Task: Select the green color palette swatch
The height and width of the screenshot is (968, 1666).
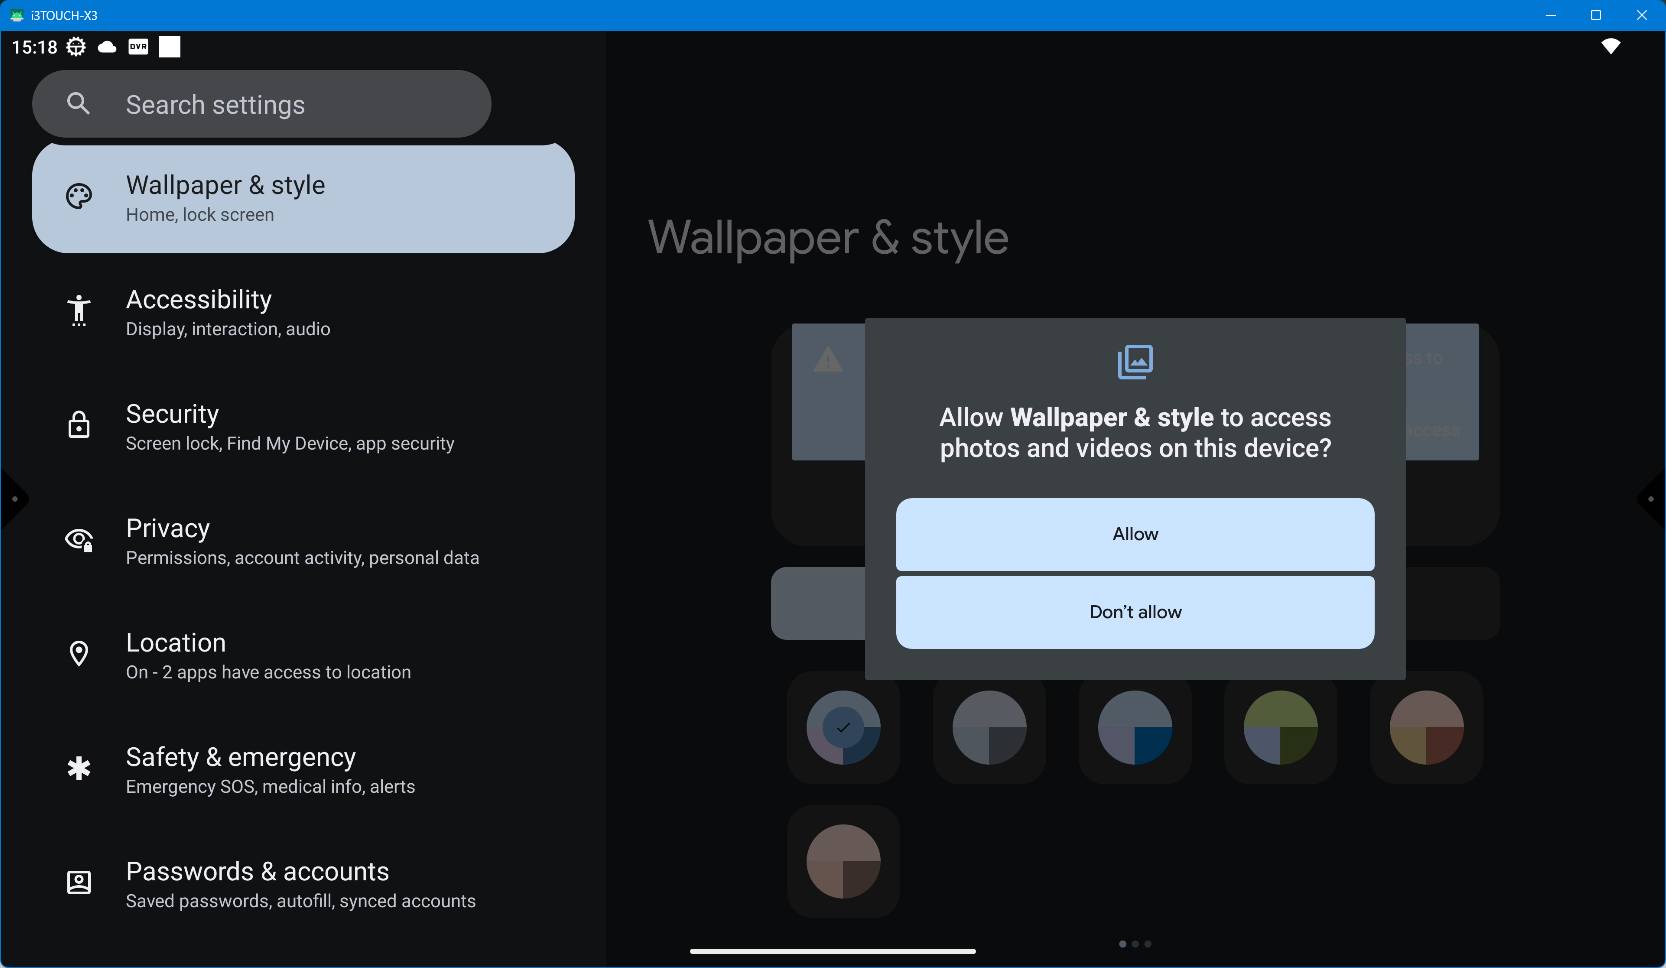Action: click(1280, 728)
